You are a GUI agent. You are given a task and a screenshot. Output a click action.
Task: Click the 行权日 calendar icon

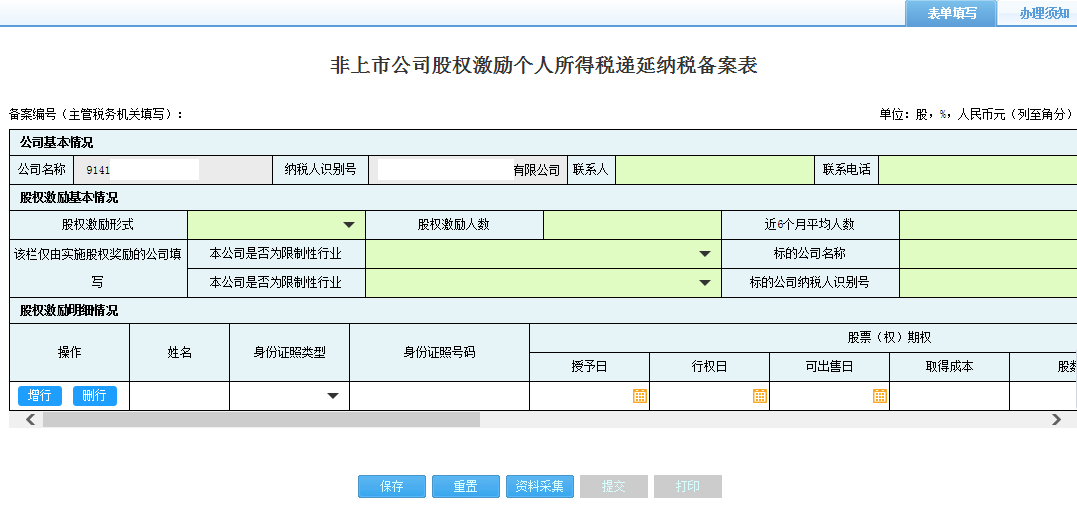click(x=759, y=396)
